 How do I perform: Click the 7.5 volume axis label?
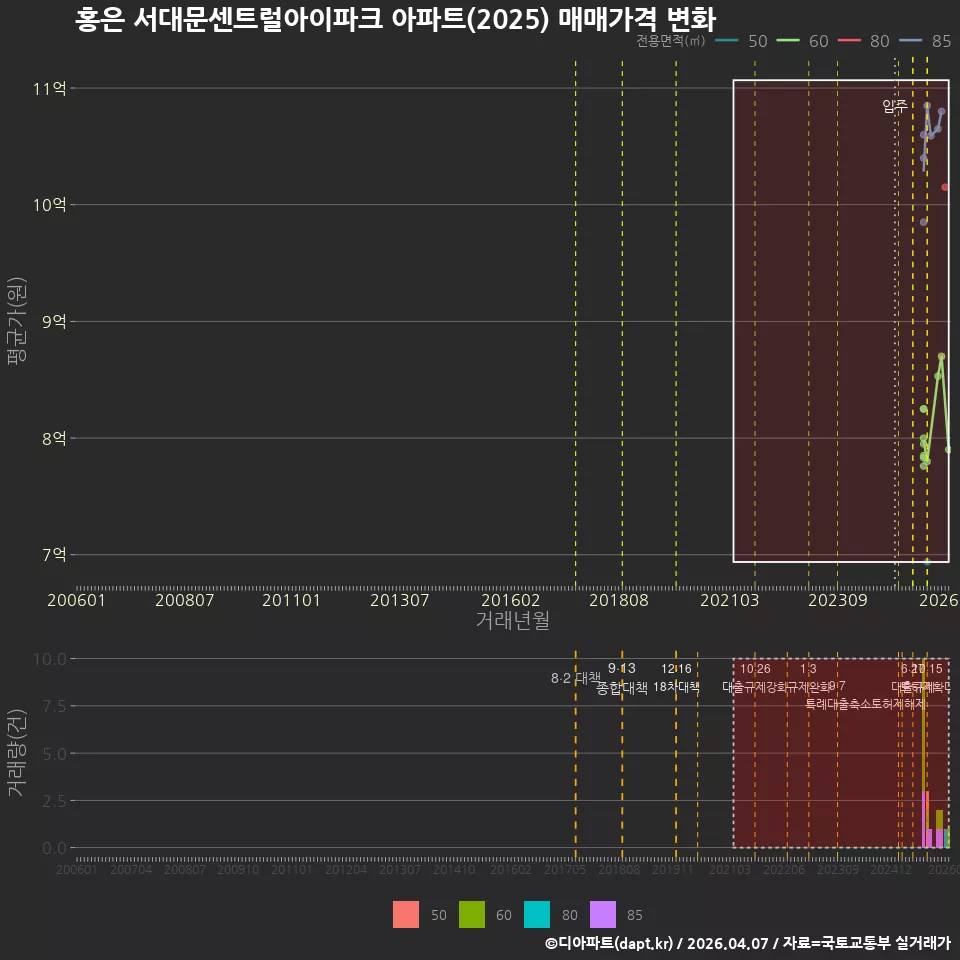(54, 706)
